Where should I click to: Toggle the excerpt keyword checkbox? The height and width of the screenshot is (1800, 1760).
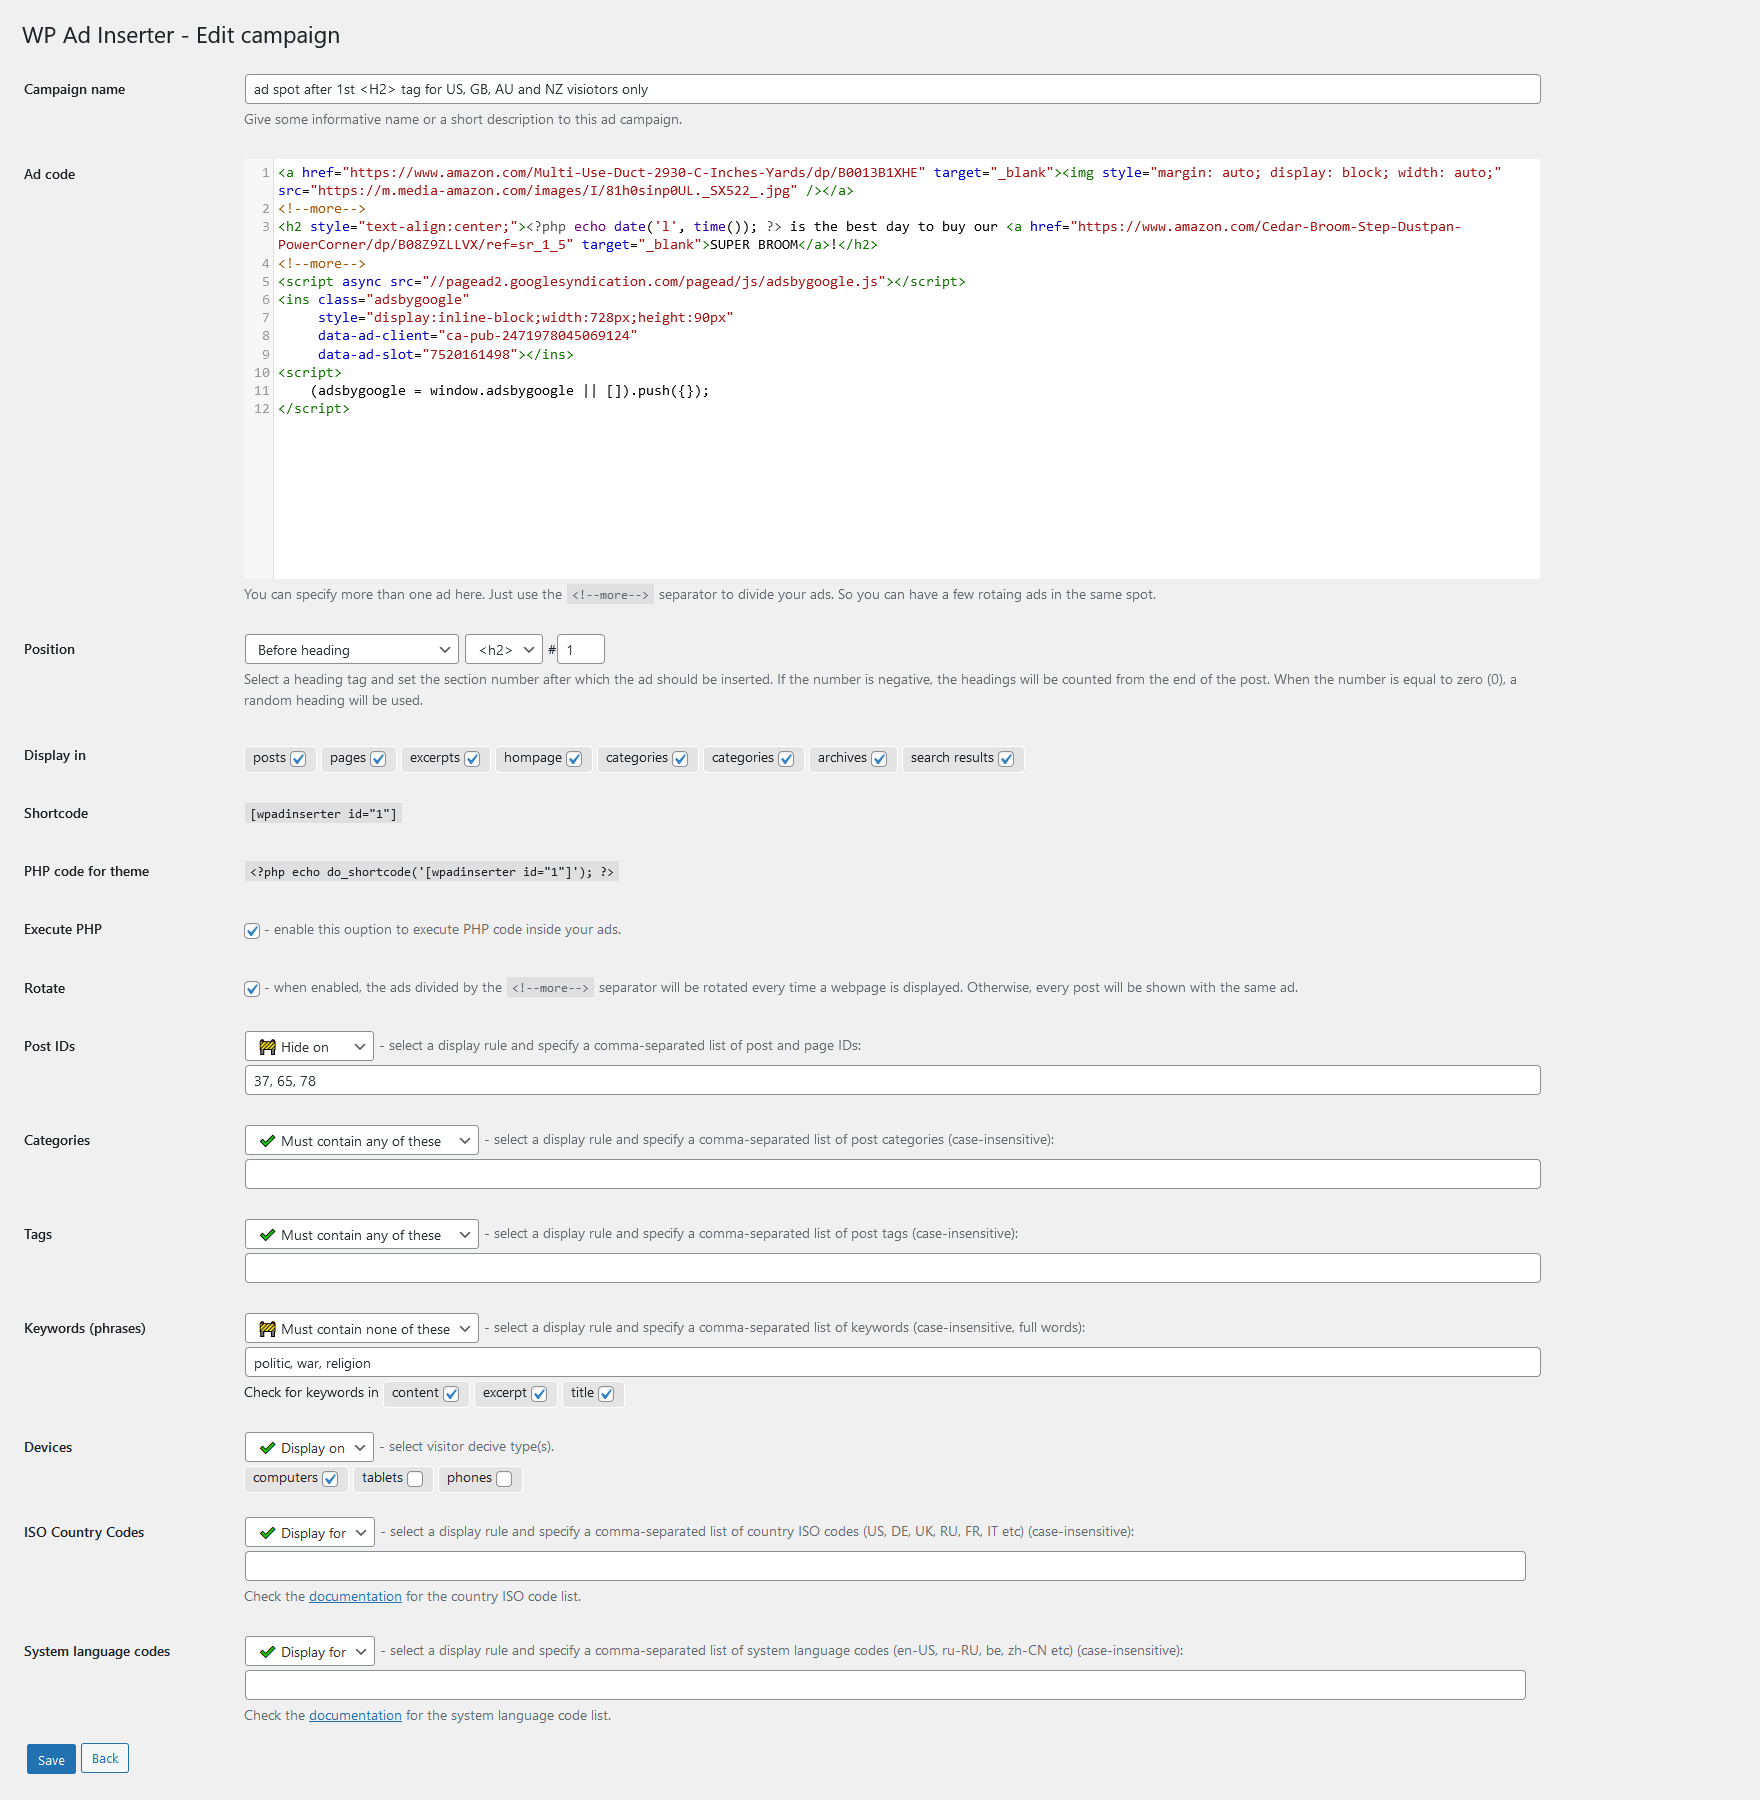[x=539, y=1394]
